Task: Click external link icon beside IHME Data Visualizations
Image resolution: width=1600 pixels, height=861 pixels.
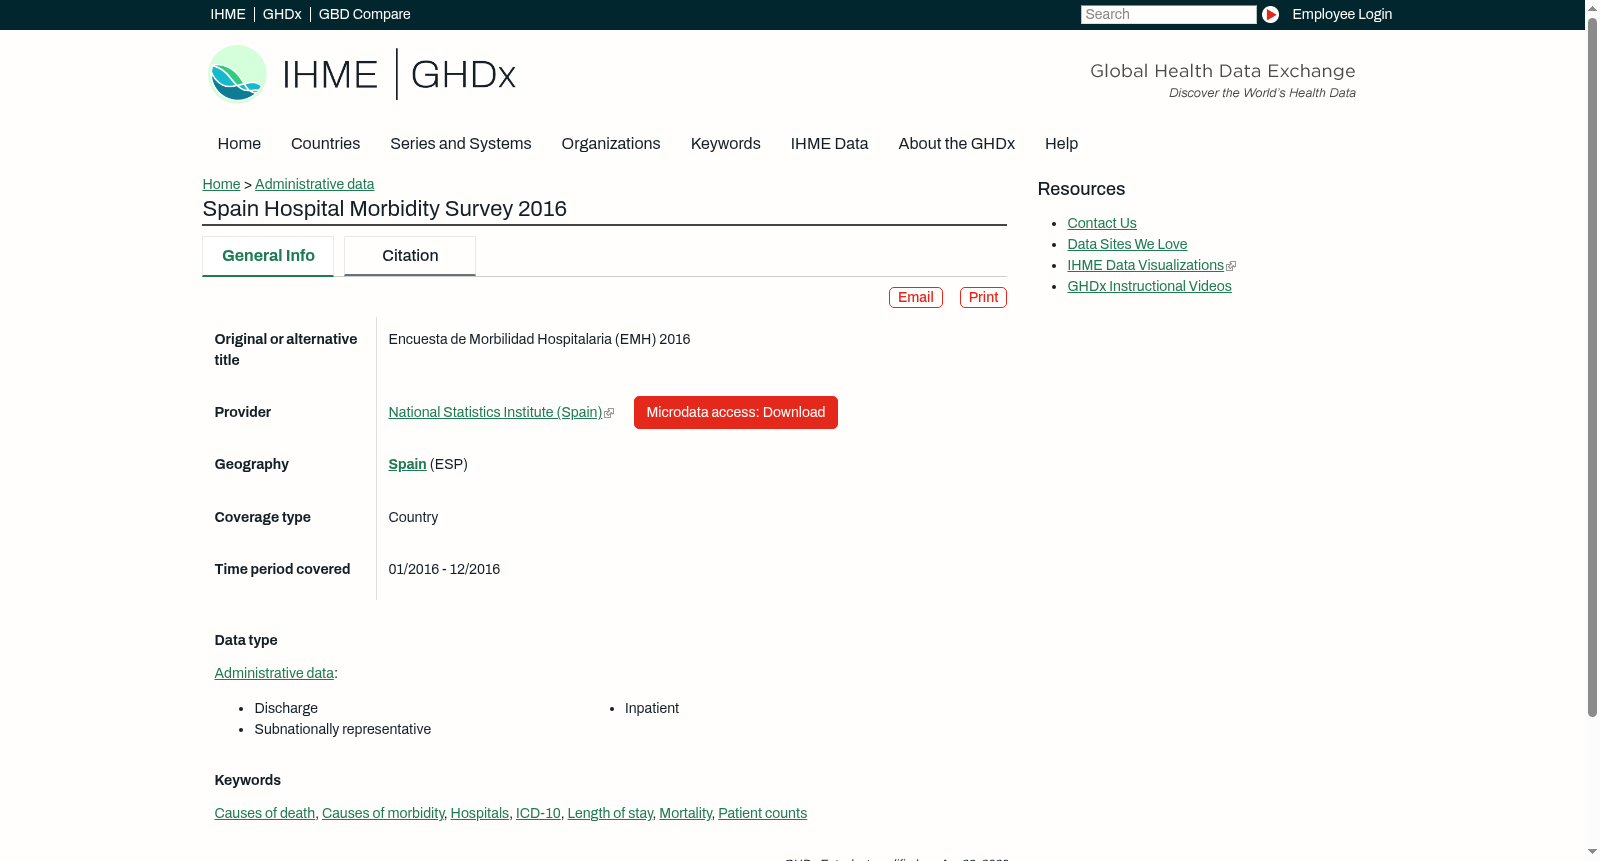Action: tap(1231, 266)
